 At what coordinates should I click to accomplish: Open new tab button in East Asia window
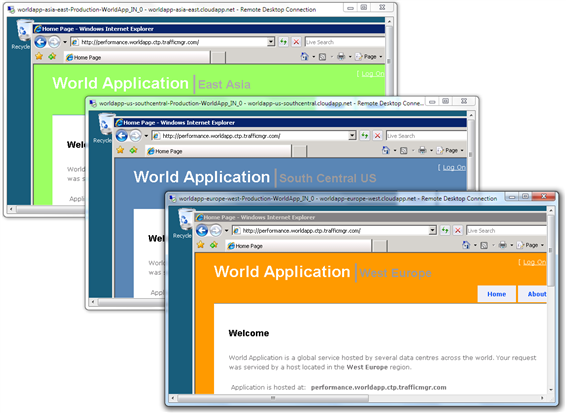click(x=218, y=57)
